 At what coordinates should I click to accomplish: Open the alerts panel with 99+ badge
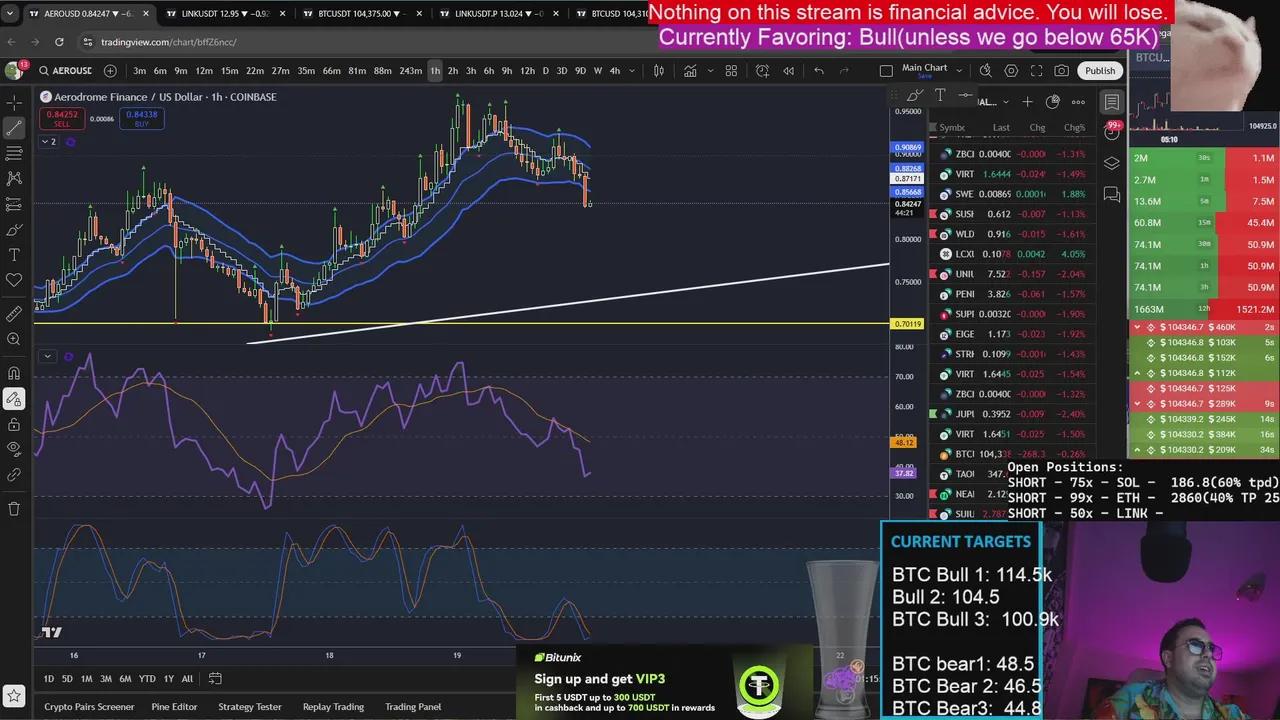pyautogui.click(x=1112, y=131)
